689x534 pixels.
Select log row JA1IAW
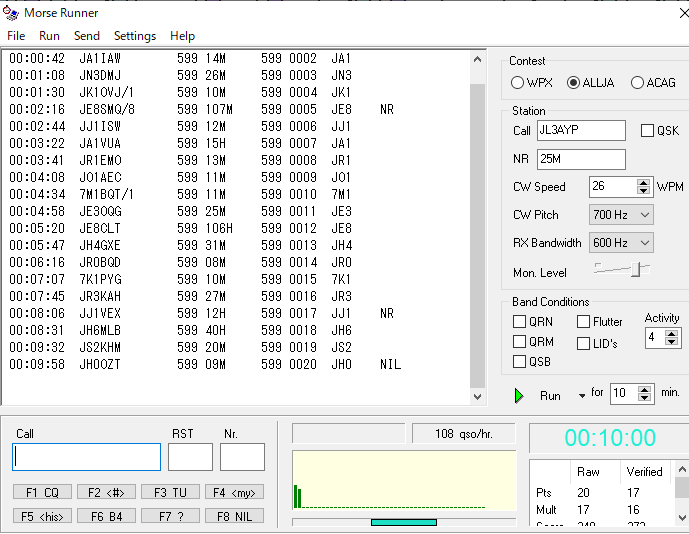click(x=235, y=58)
